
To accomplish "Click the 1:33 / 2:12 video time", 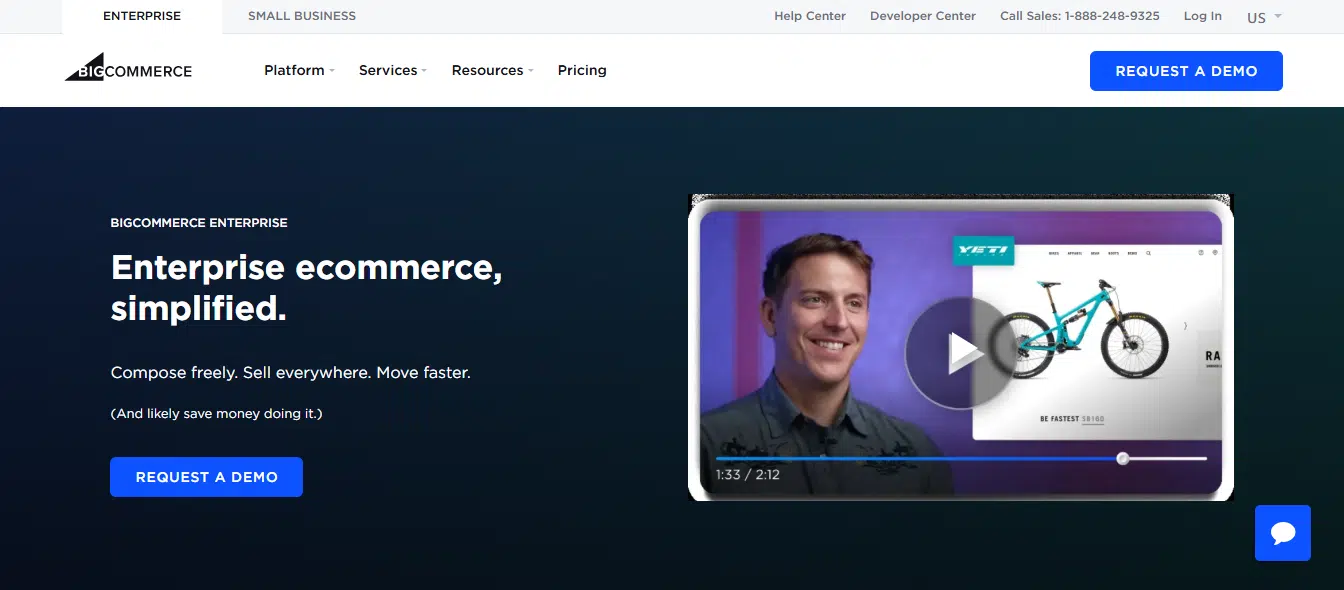I will click(748, 475).
